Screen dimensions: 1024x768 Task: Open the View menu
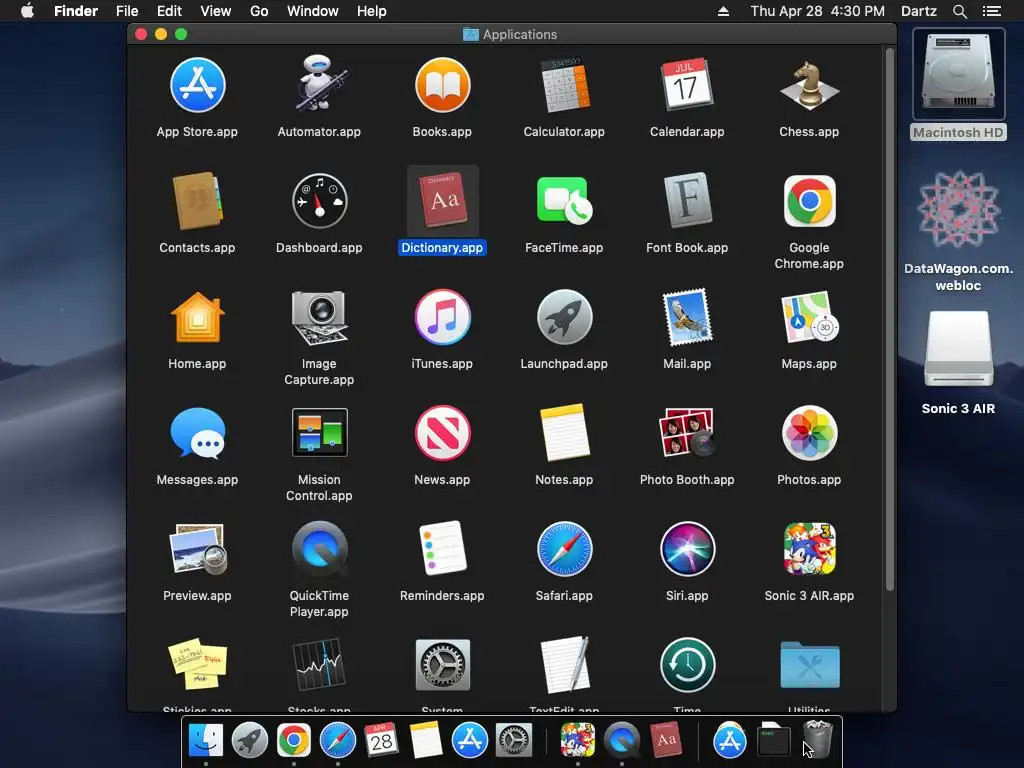point(216,11)
